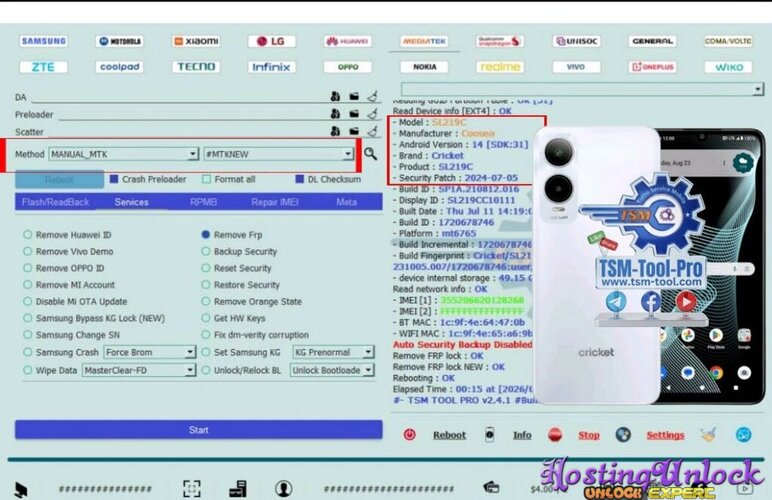Select the Wiko brand icon

[728, 66]
